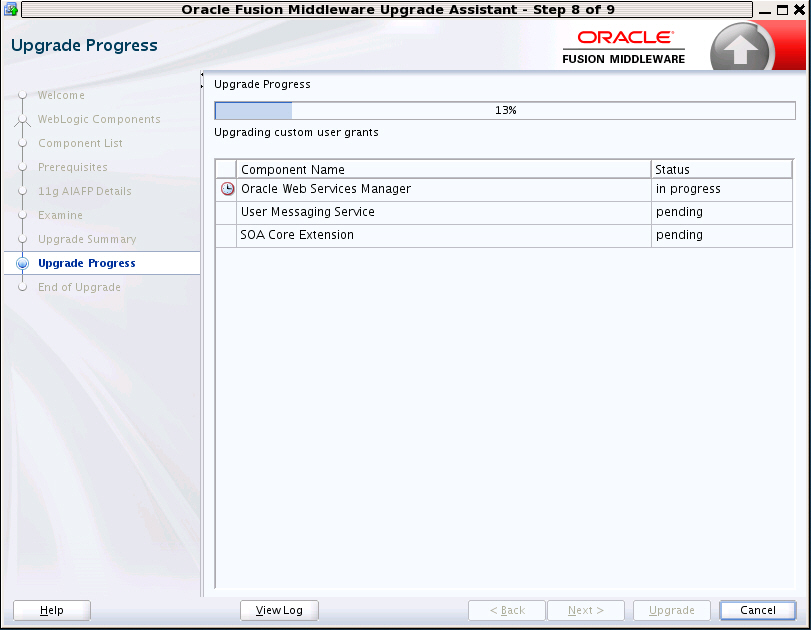
Task: Click pending status for SOA Core Extension
Action: (x=722, y=235)
